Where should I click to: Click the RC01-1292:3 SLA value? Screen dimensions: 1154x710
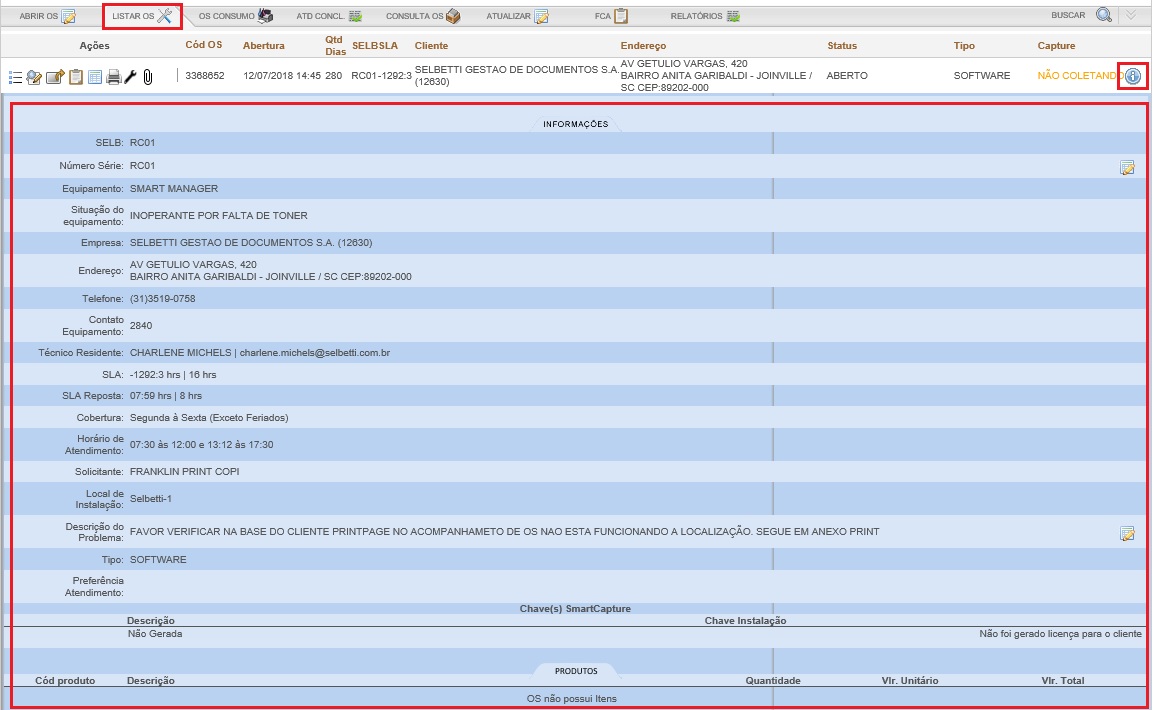tap(381, 76)
